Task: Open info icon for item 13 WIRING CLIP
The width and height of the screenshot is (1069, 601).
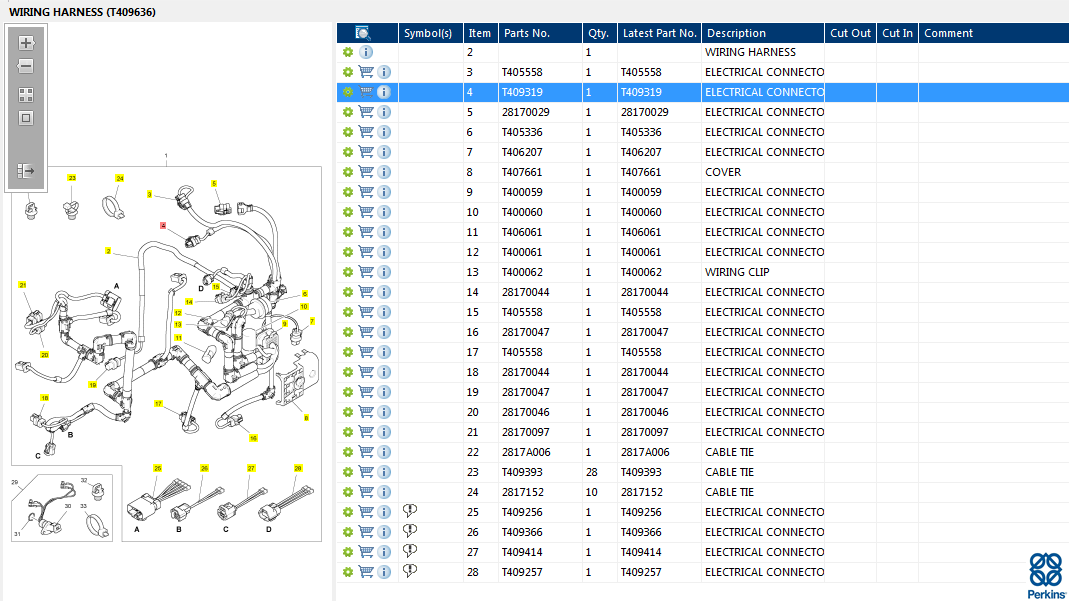Action: click(x=384, y=272)
